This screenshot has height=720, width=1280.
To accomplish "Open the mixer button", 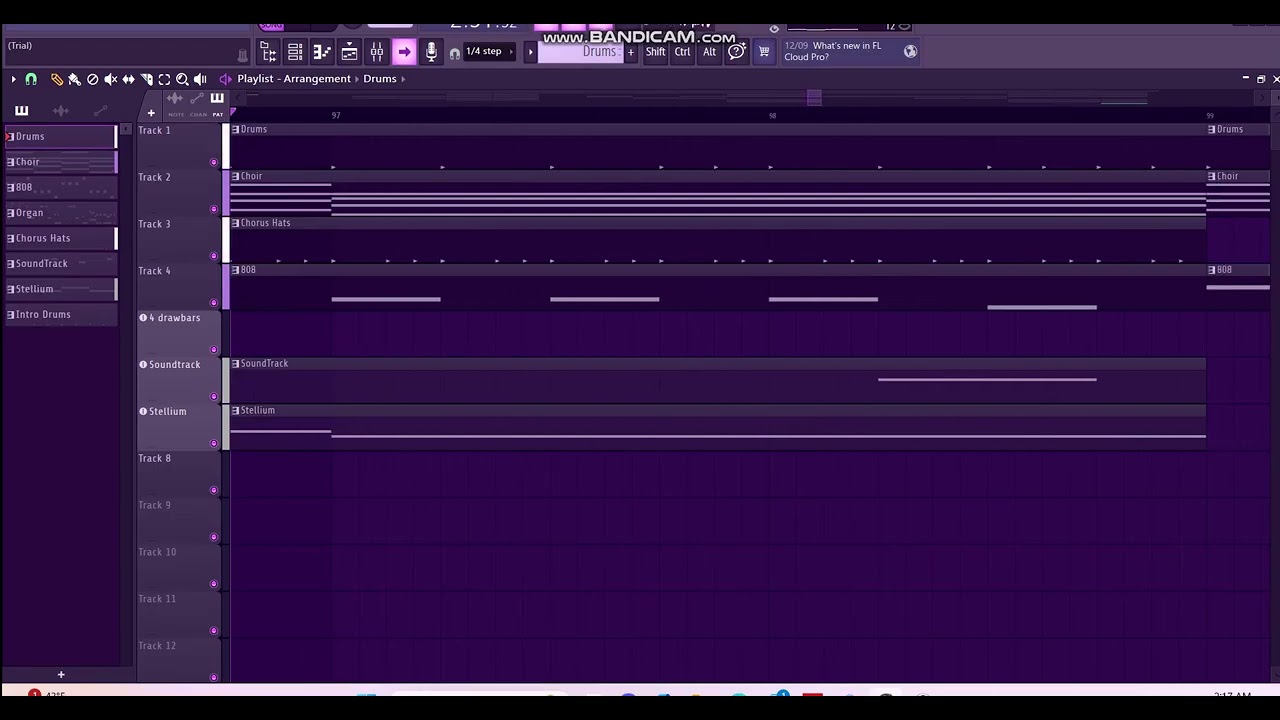I will point(377,51).
